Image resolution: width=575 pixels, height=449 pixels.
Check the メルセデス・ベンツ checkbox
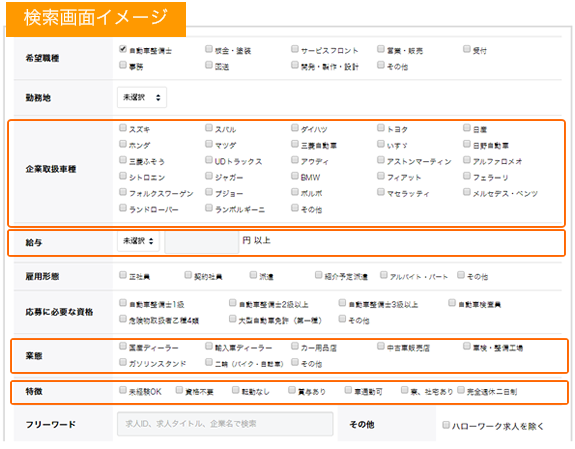coord(467,192)
